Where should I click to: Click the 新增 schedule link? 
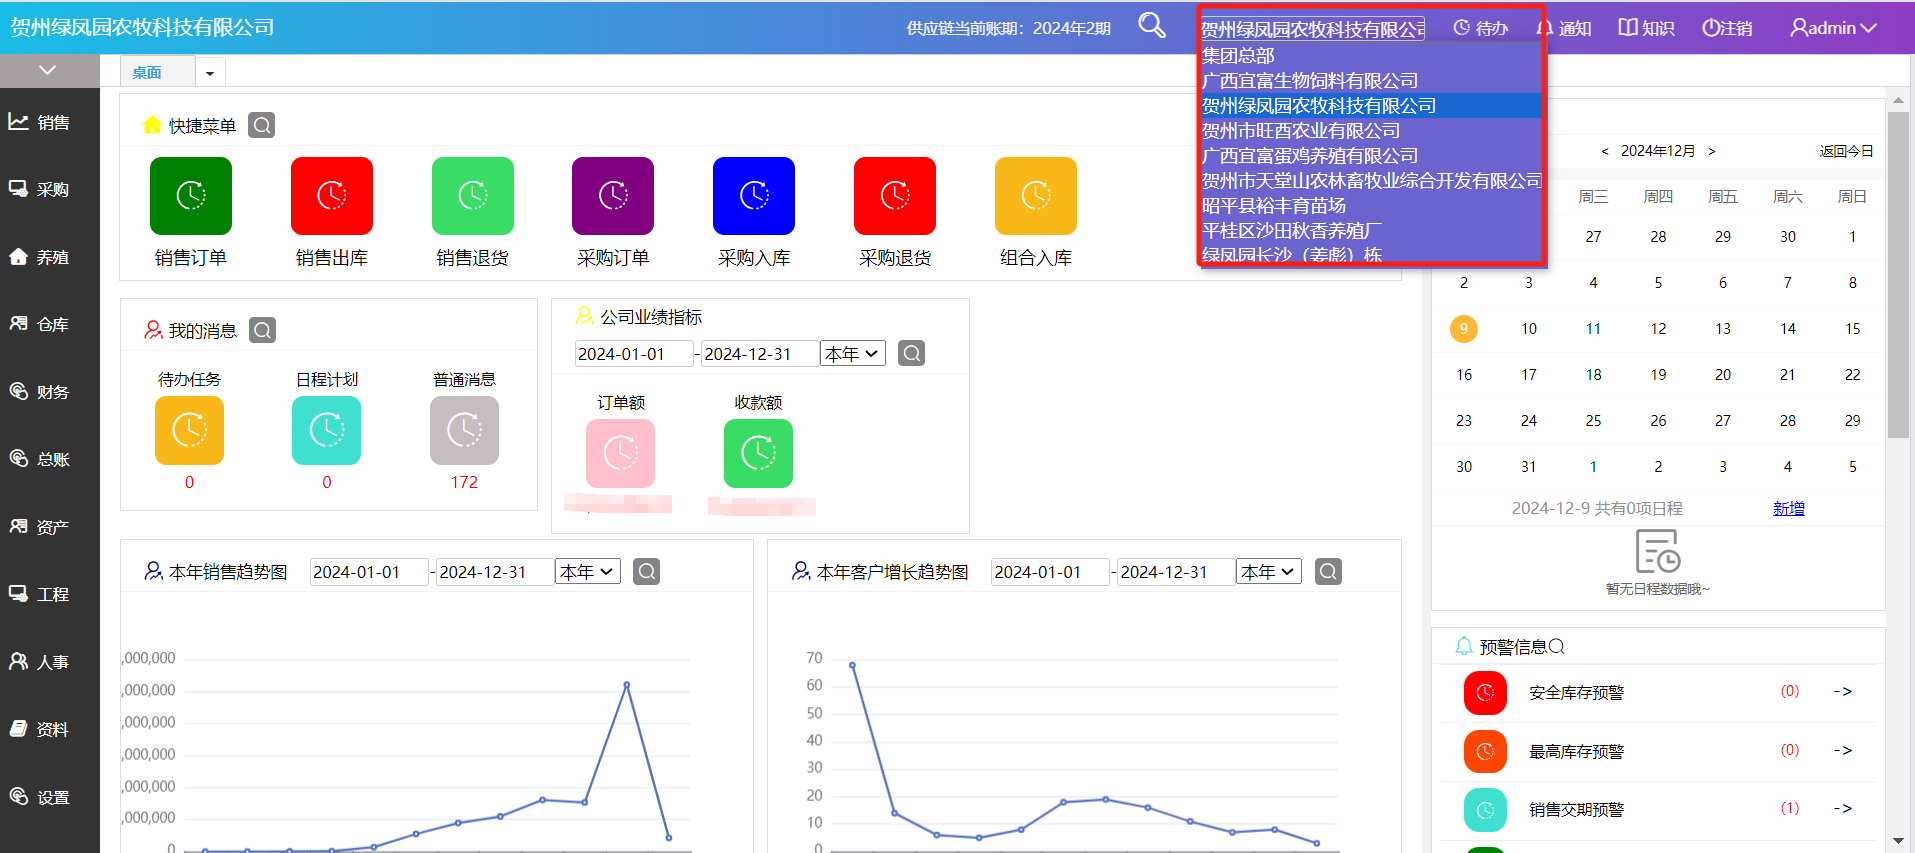1788,509
